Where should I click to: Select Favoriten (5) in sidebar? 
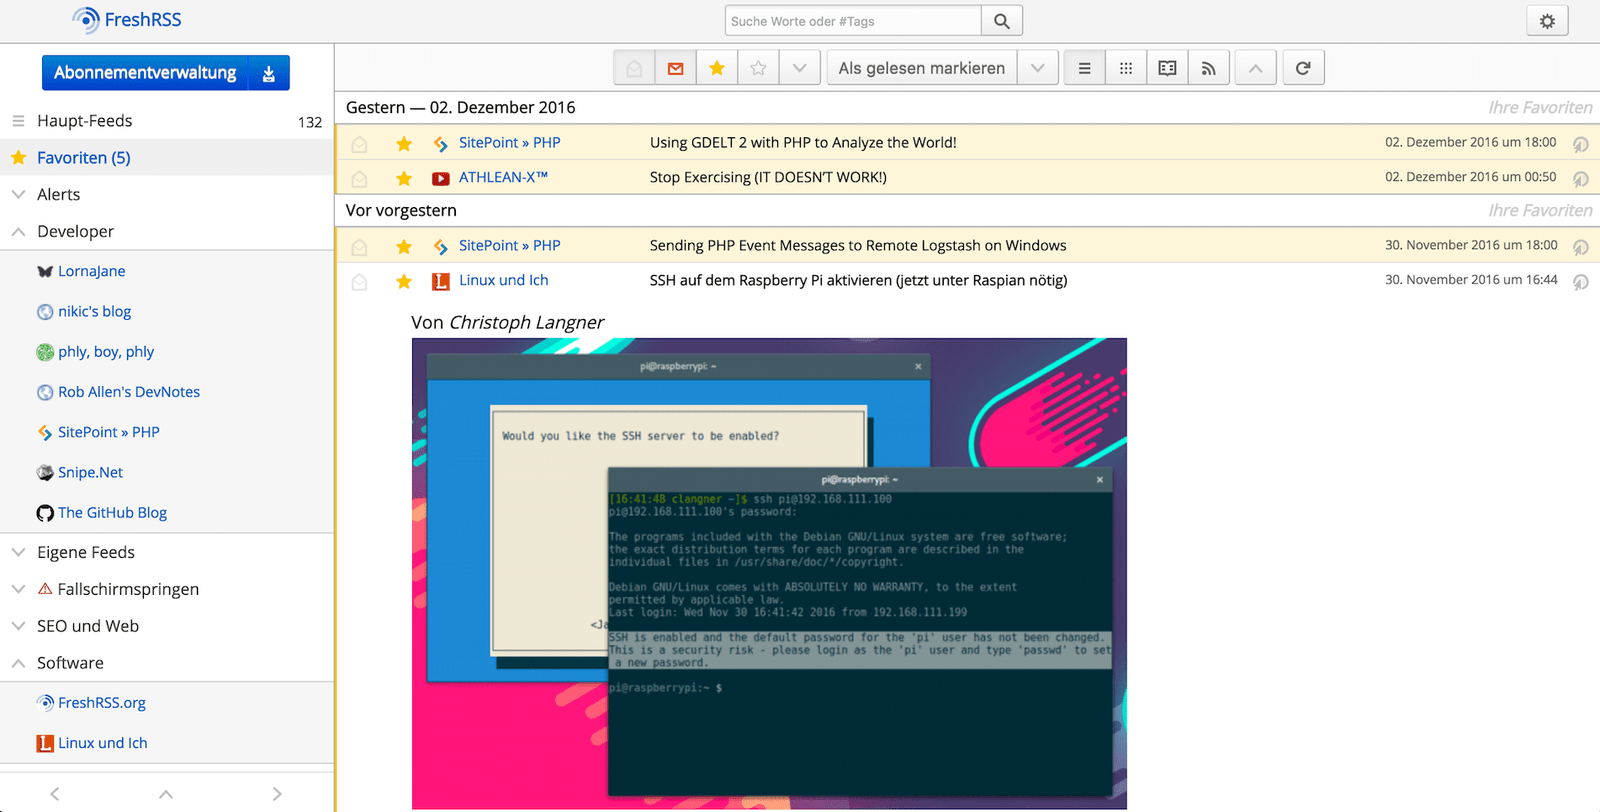pyautogui.click(x=84, y=157)
